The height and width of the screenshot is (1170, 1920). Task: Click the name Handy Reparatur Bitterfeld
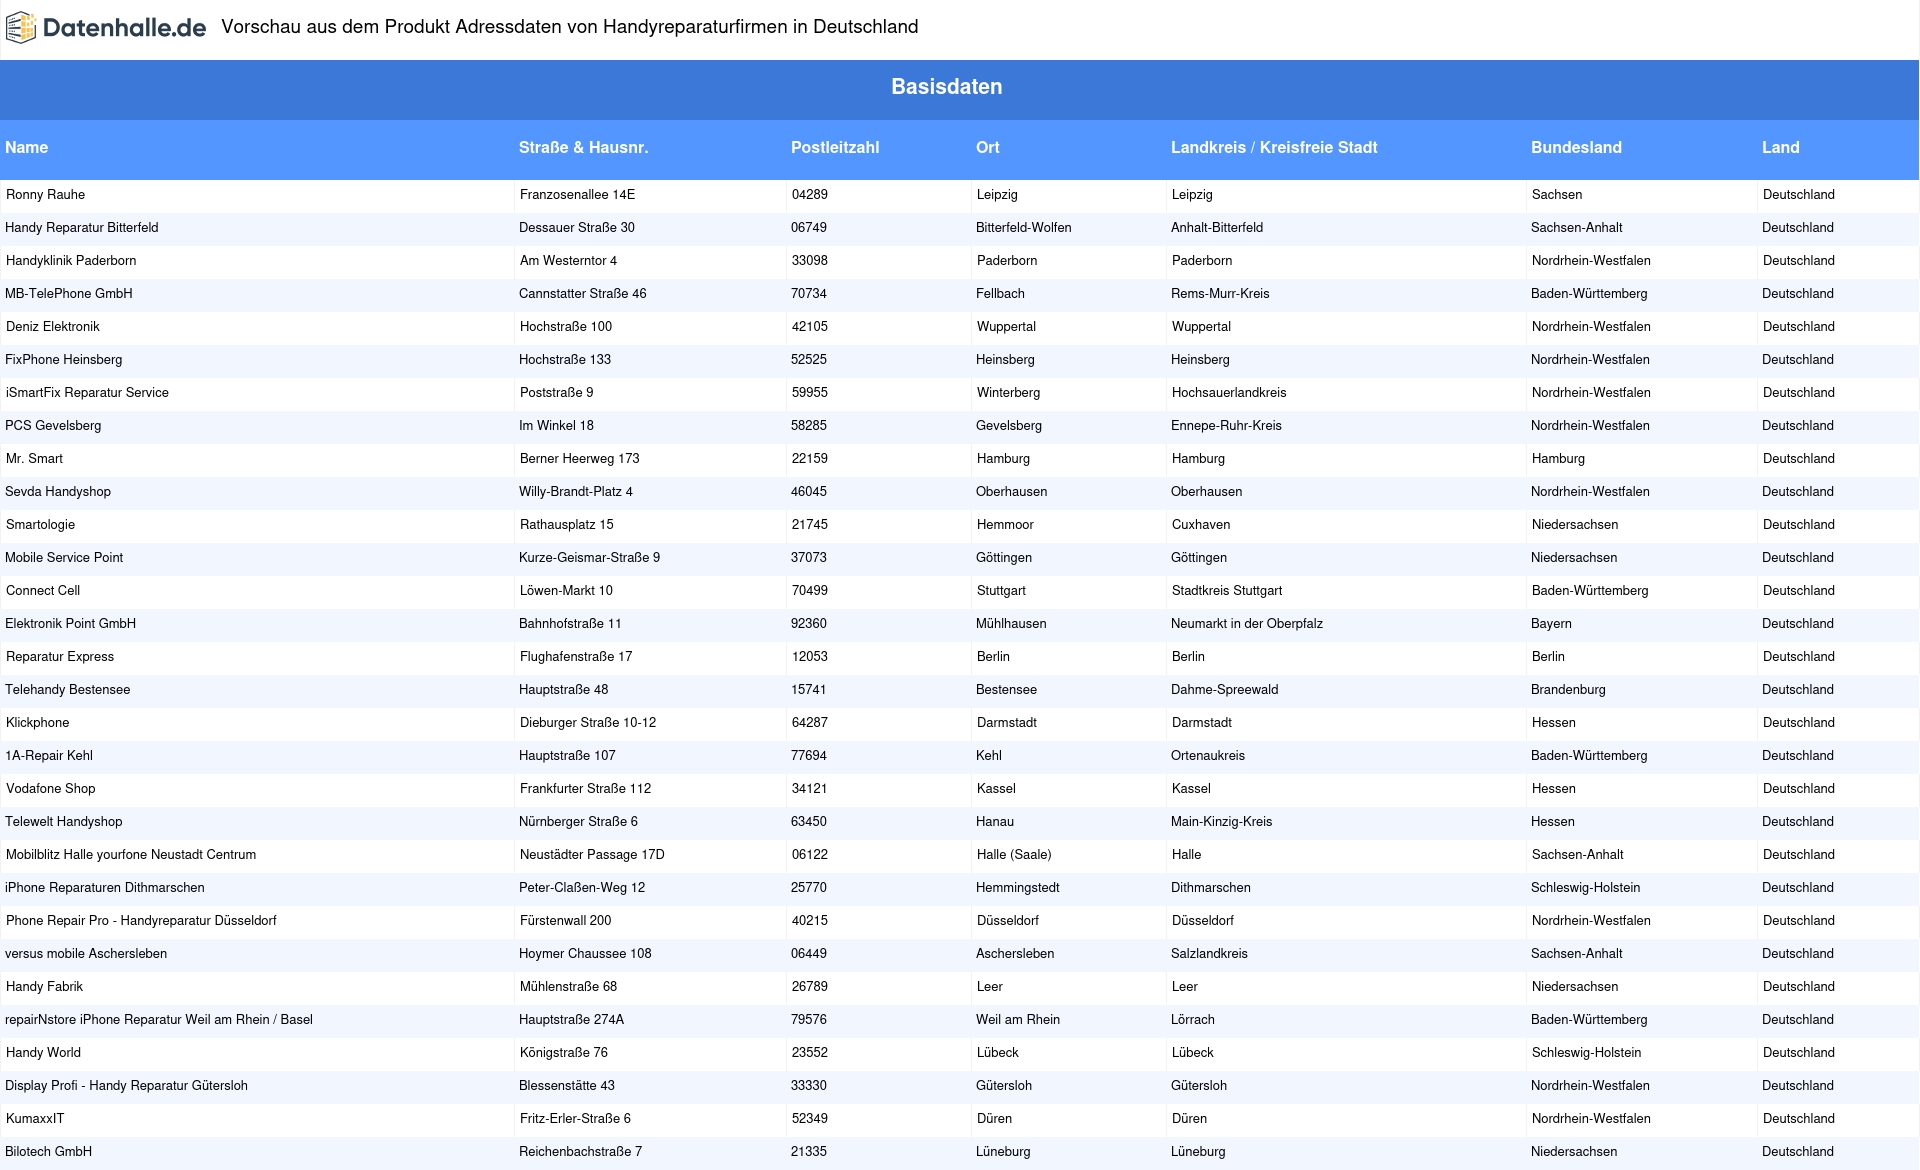(x=82, y=228)
